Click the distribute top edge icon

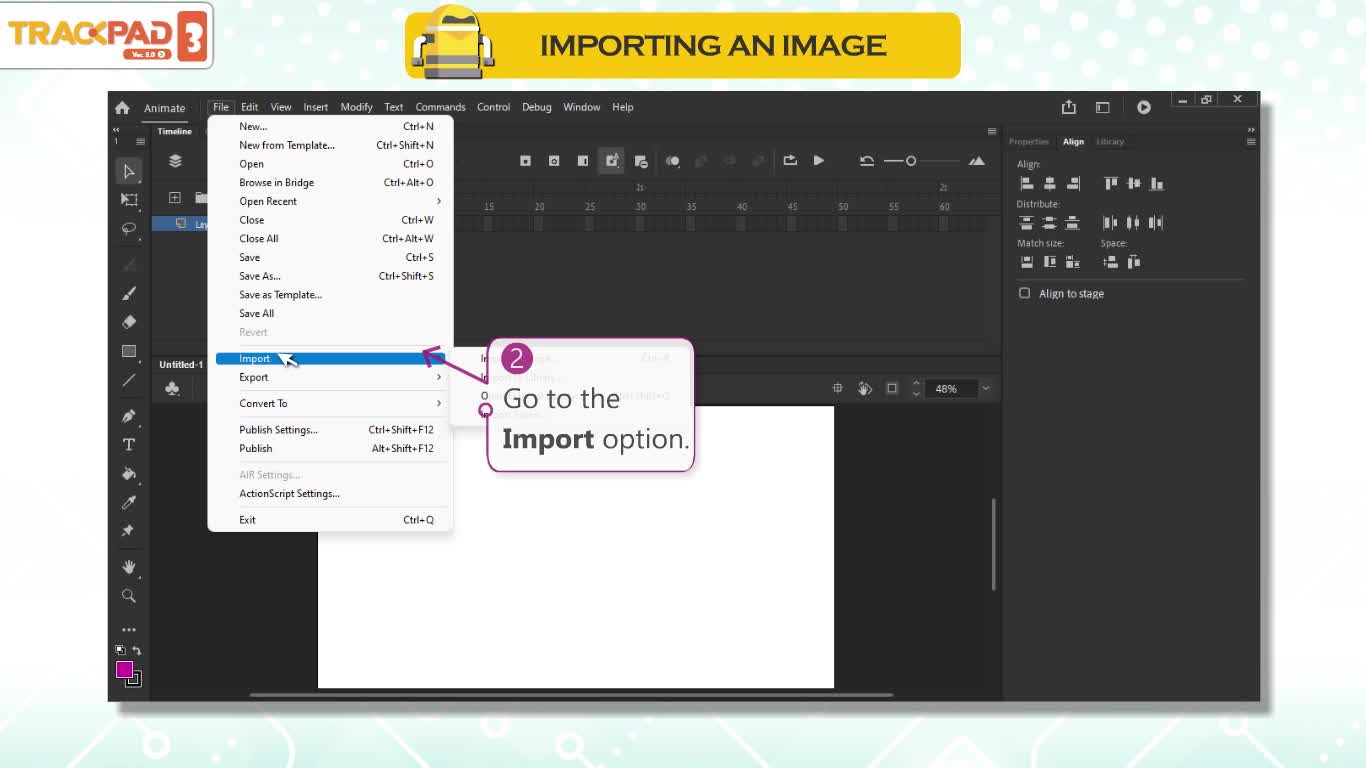tap(1026, 222)
